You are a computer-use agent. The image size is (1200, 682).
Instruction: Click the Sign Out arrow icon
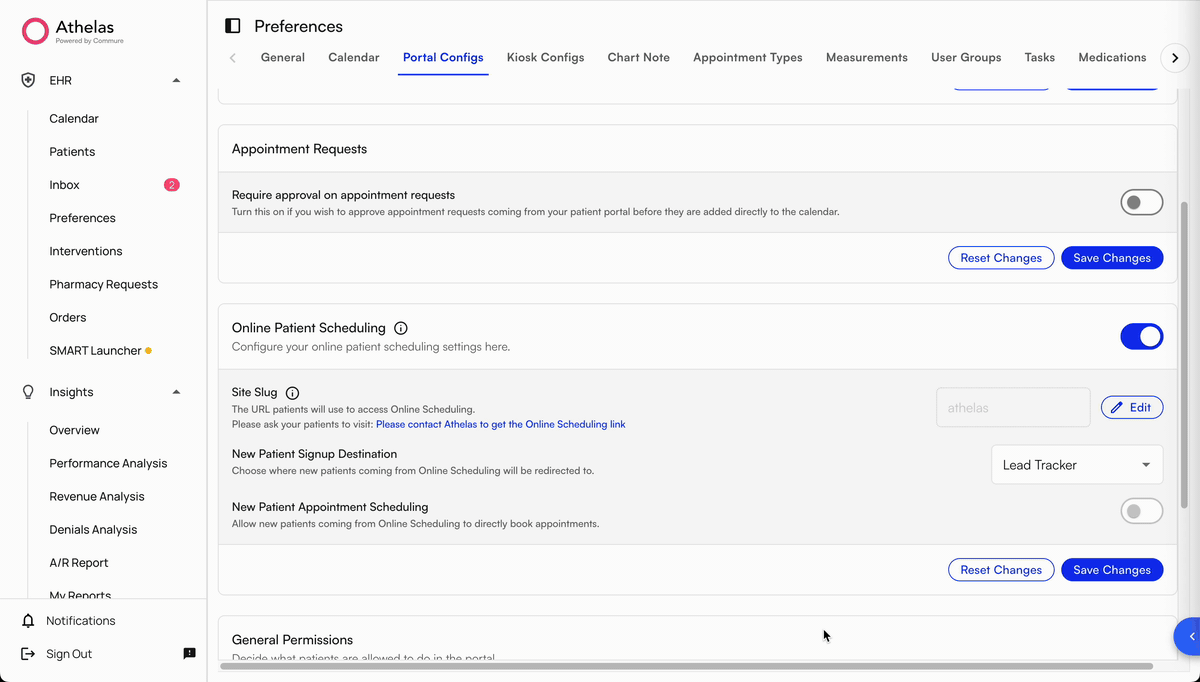(x=28, y=654)
